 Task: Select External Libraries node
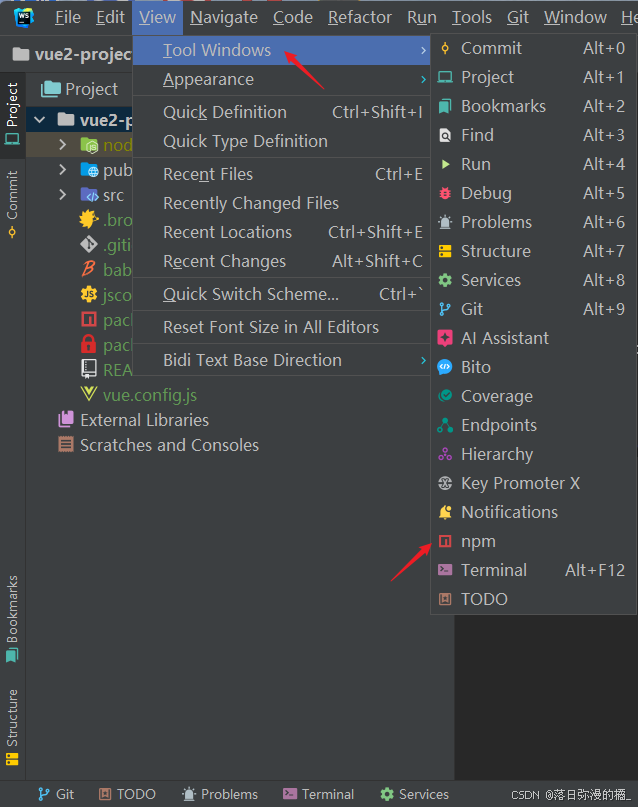pyautogui.click(x=144, y=420)
